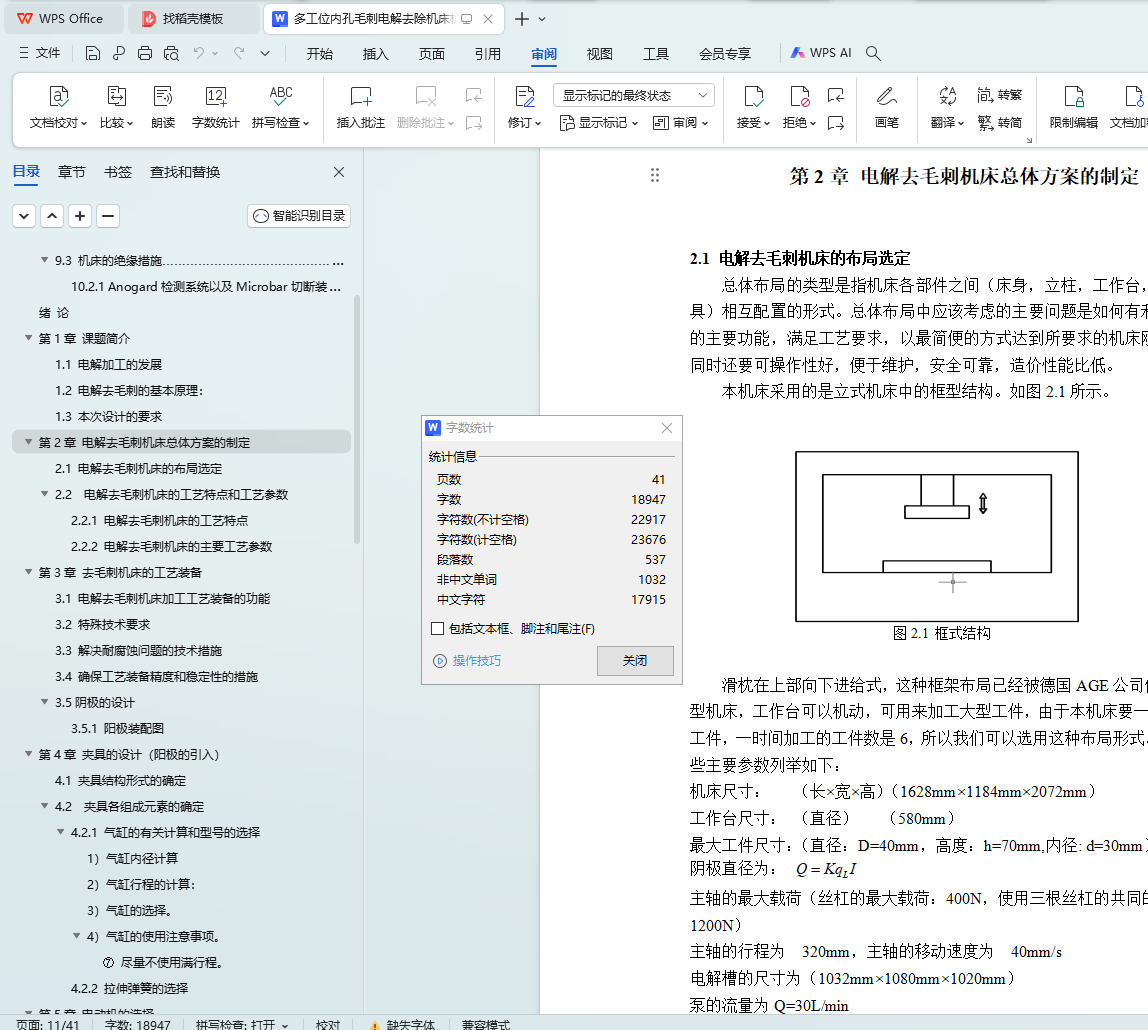The image size is (1148, 1030).
Task: Convert text with 转简 button
Action: click(999, 122)
